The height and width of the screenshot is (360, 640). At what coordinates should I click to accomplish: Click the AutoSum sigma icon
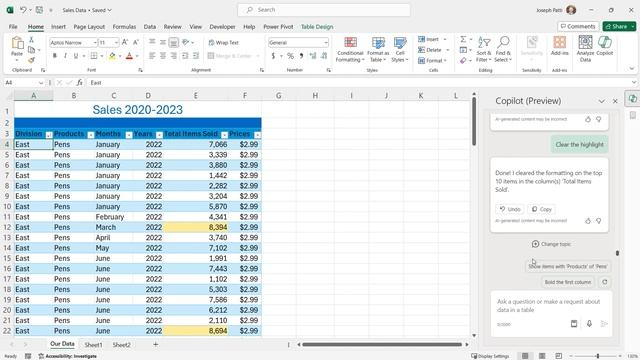click(463, 39)
